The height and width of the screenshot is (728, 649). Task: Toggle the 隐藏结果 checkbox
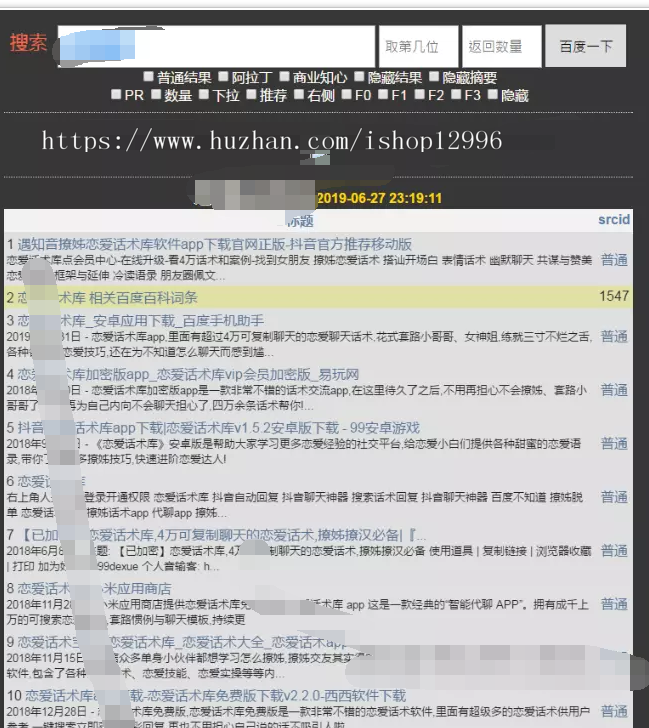(359, 76)
